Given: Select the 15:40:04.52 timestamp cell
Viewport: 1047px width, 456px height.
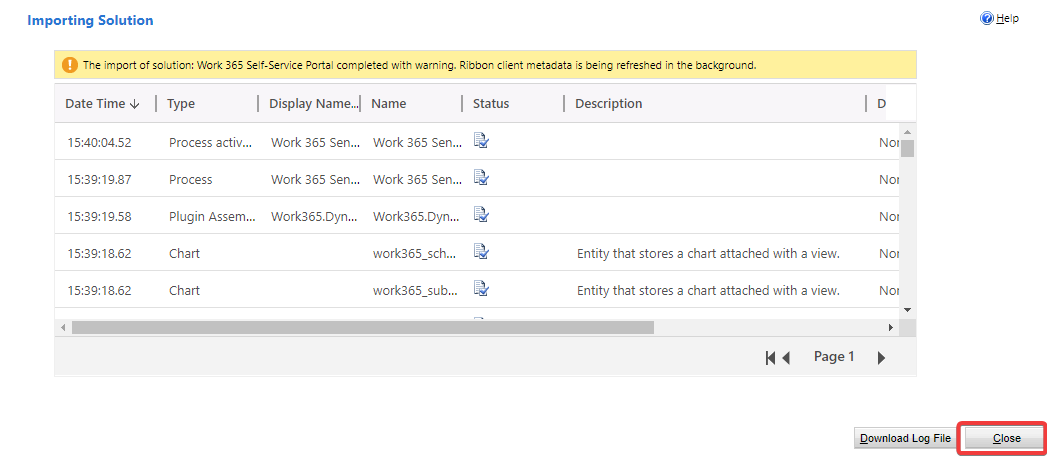Looking at the screenshot, I should point(99,143).
